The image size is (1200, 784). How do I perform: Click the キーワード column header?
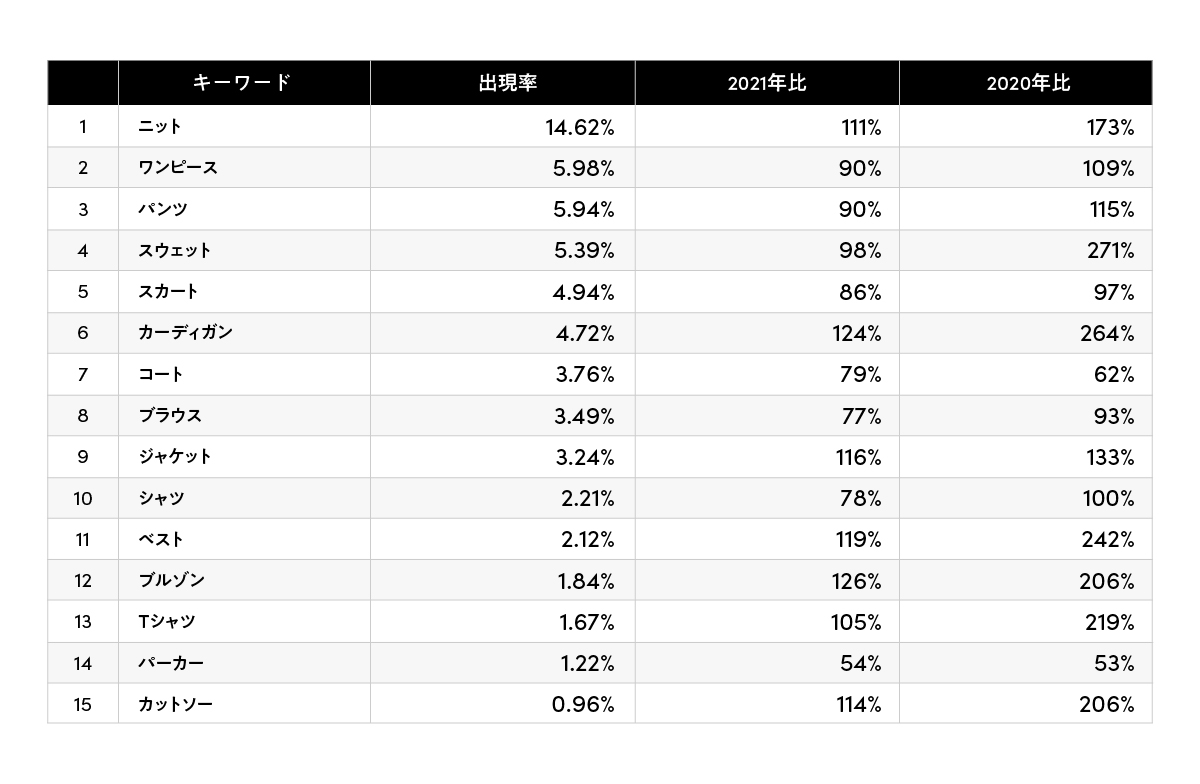(242, 83)
